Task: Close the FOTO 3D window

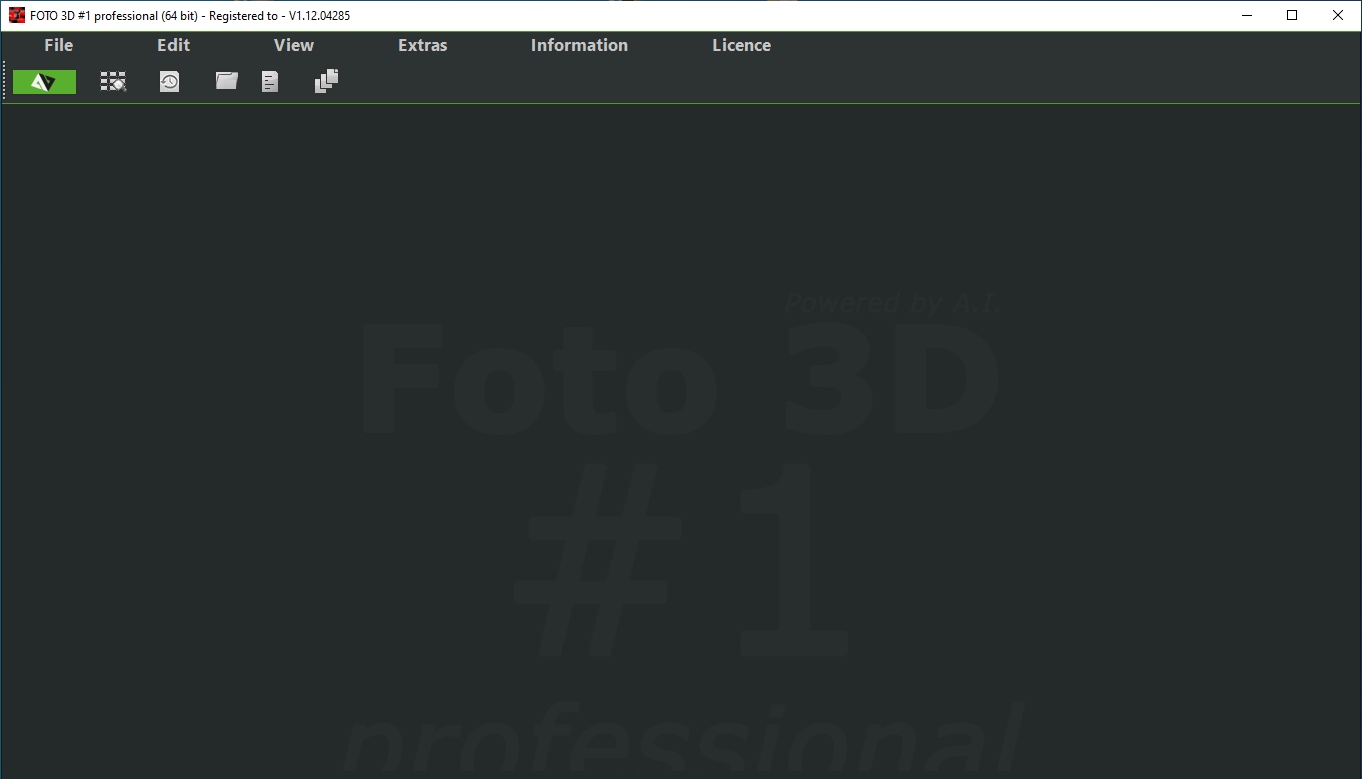Action: coord(1338,15)
